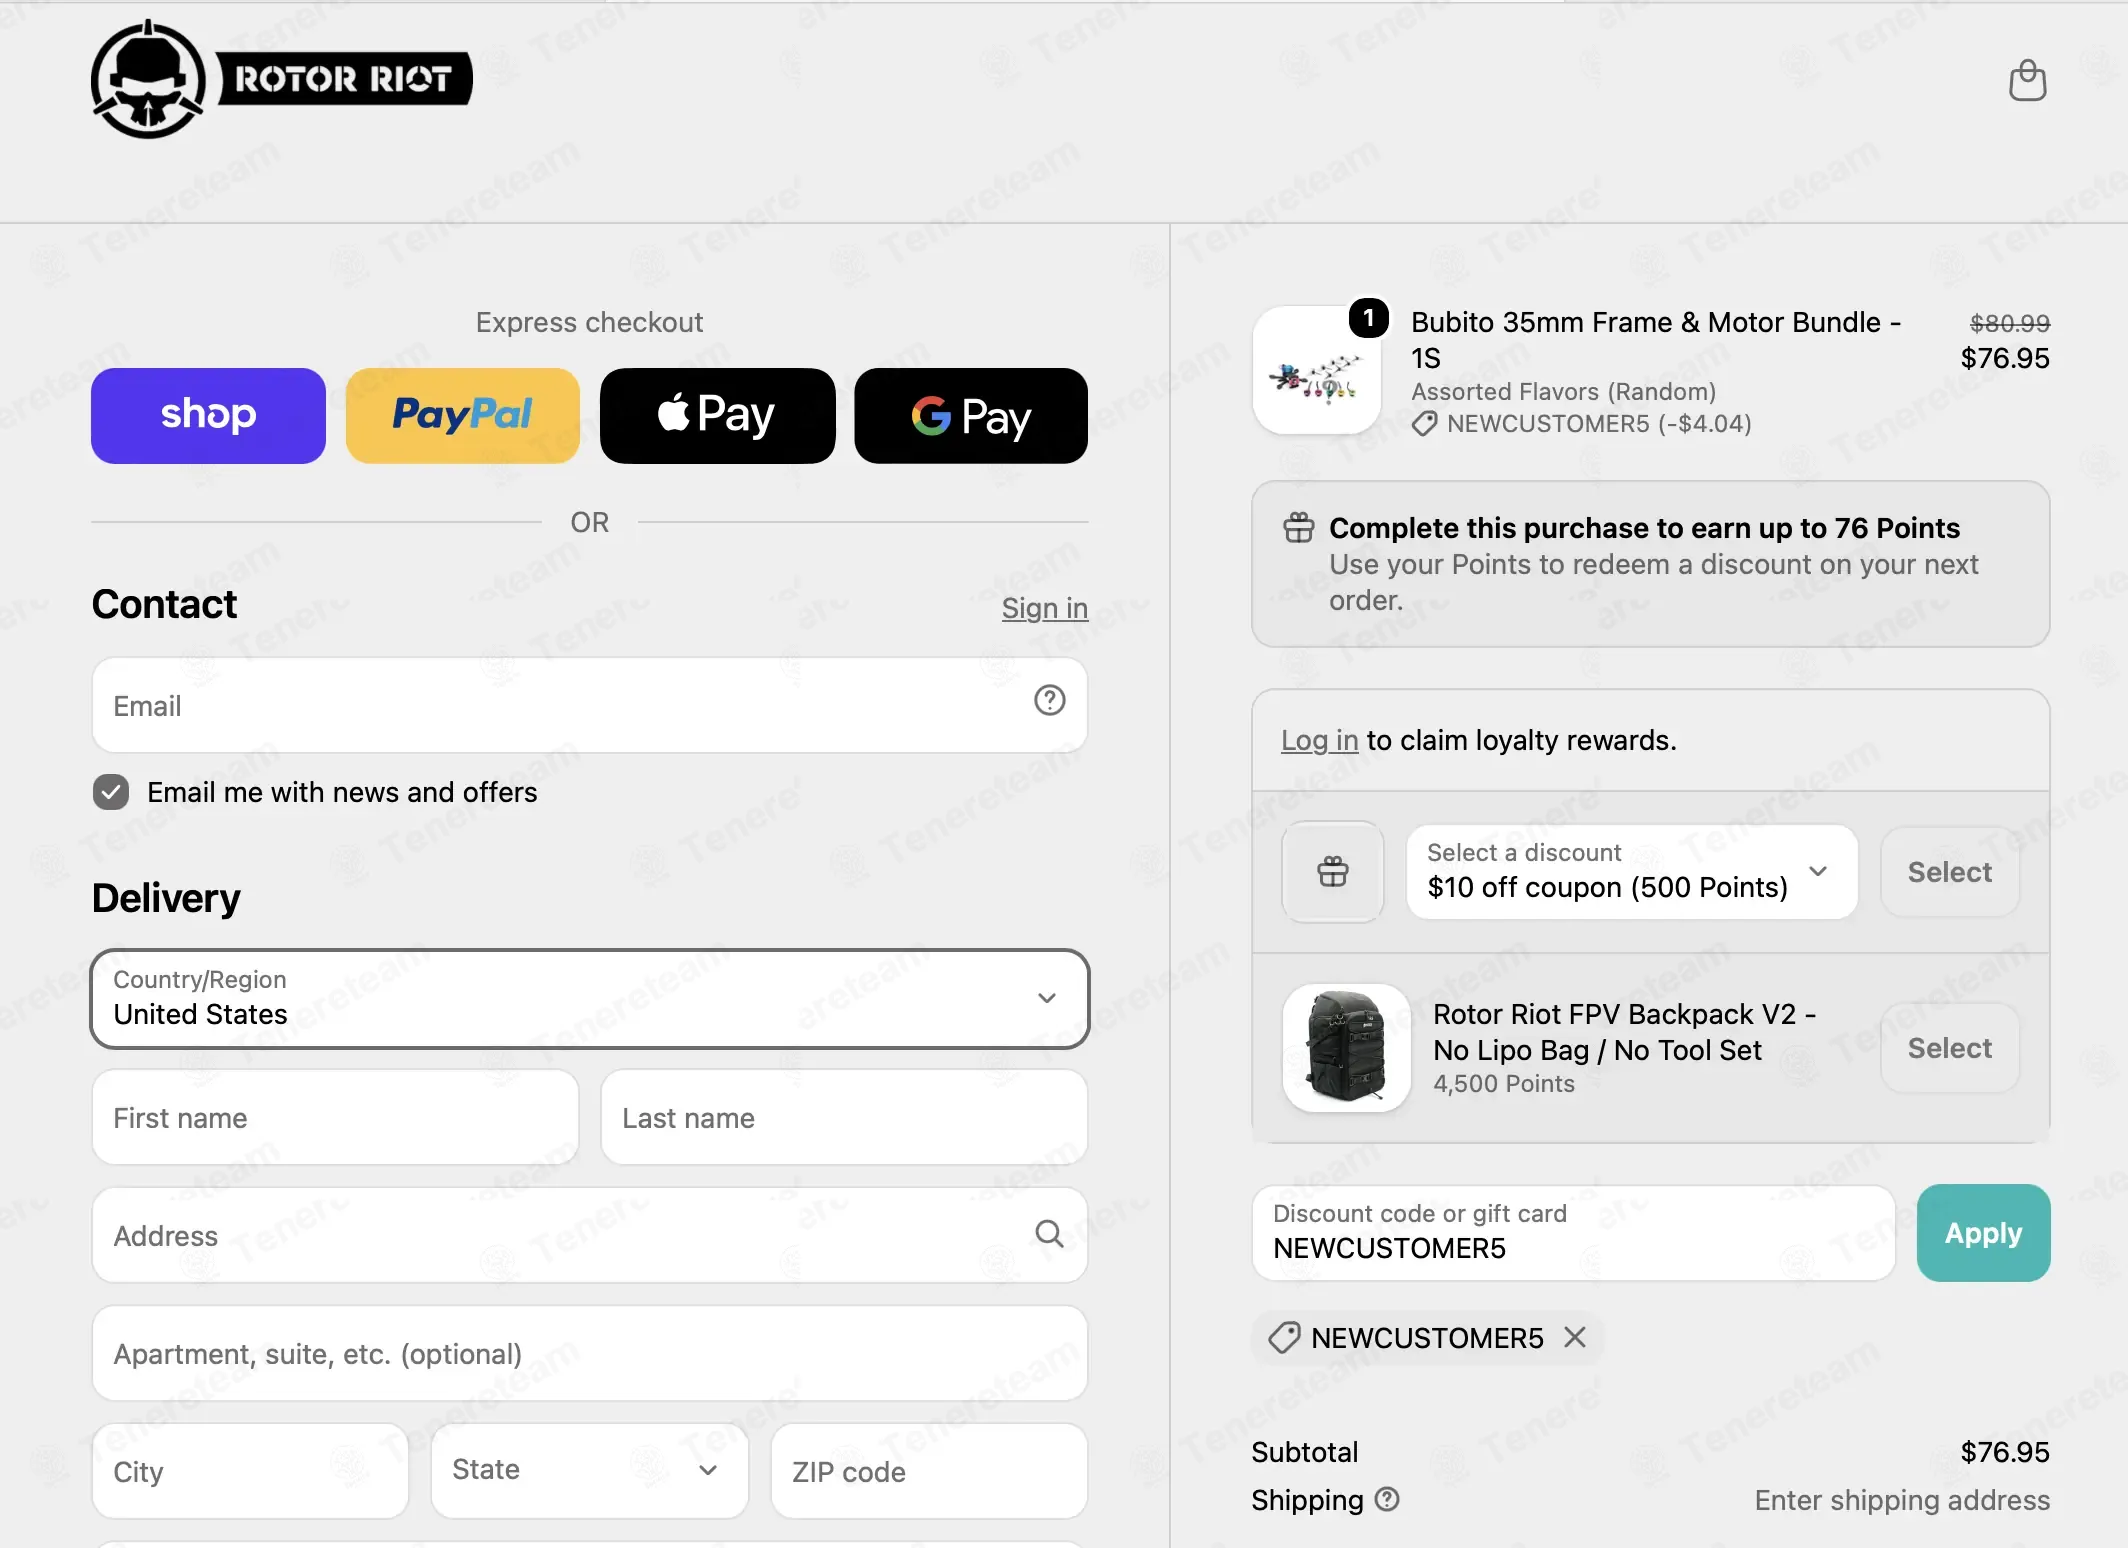Select the $10 off coupon reward
Image resolution: width=2128 pixels, height=1548 pixels.
[1950, 872]
